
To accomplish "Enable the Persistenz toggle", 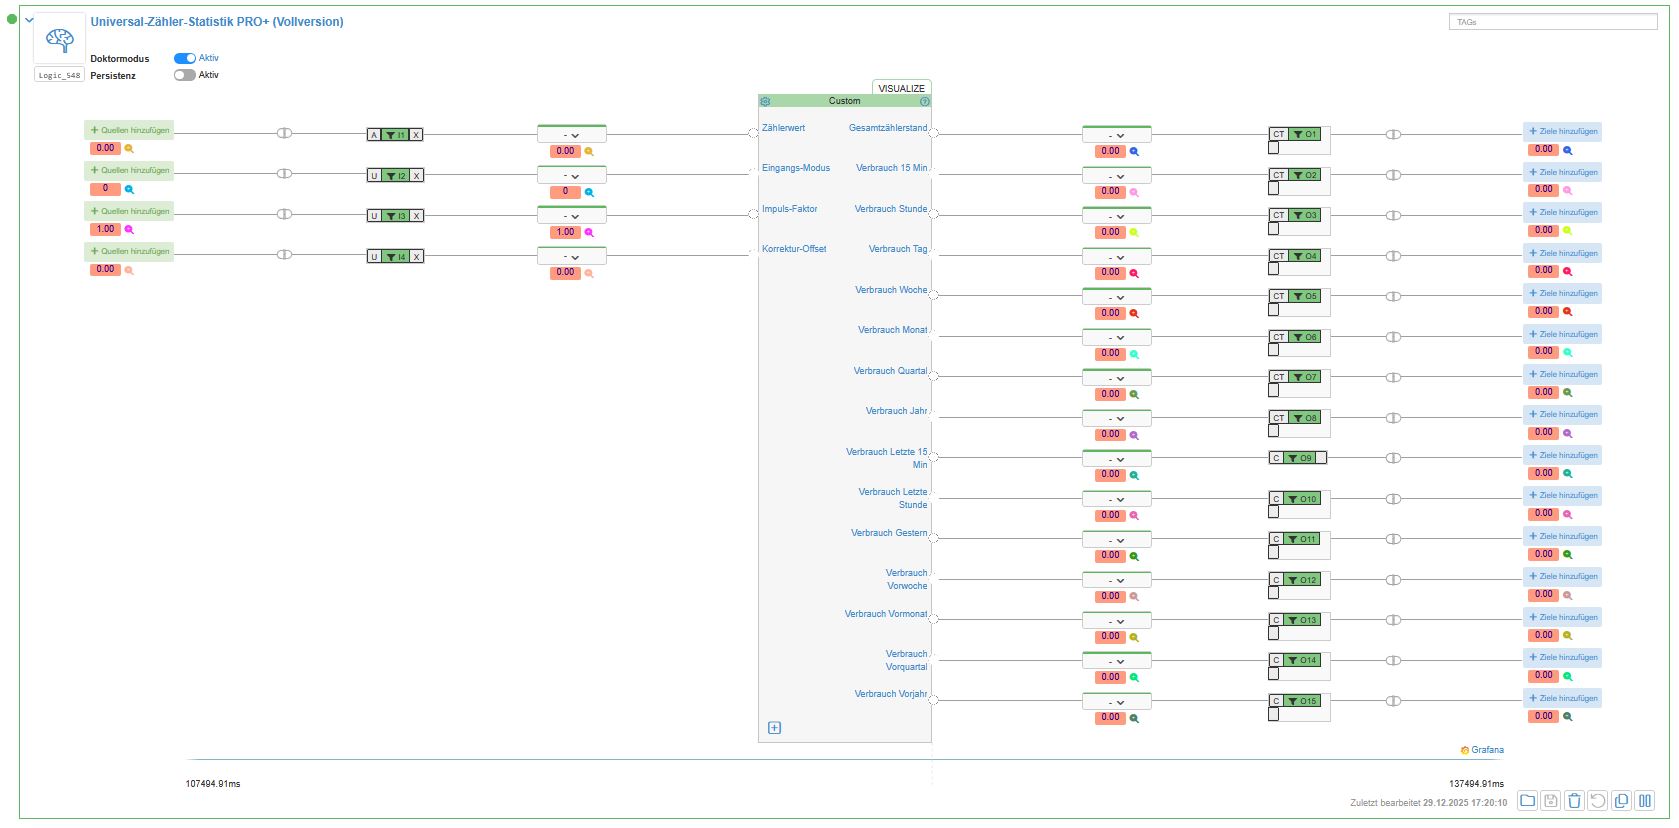I will [185, 75].
